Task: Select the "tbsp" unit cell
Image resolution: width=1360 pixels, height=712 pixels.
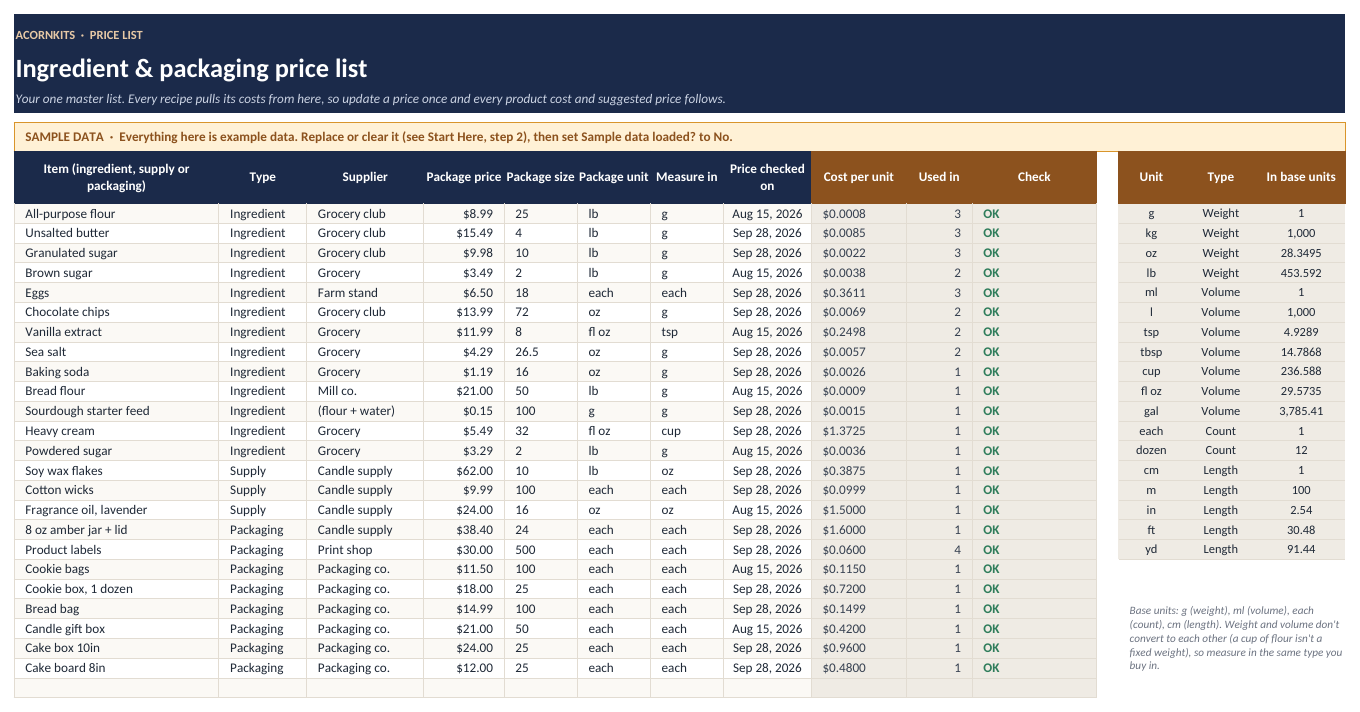Action: click(x=1151, y=352)
